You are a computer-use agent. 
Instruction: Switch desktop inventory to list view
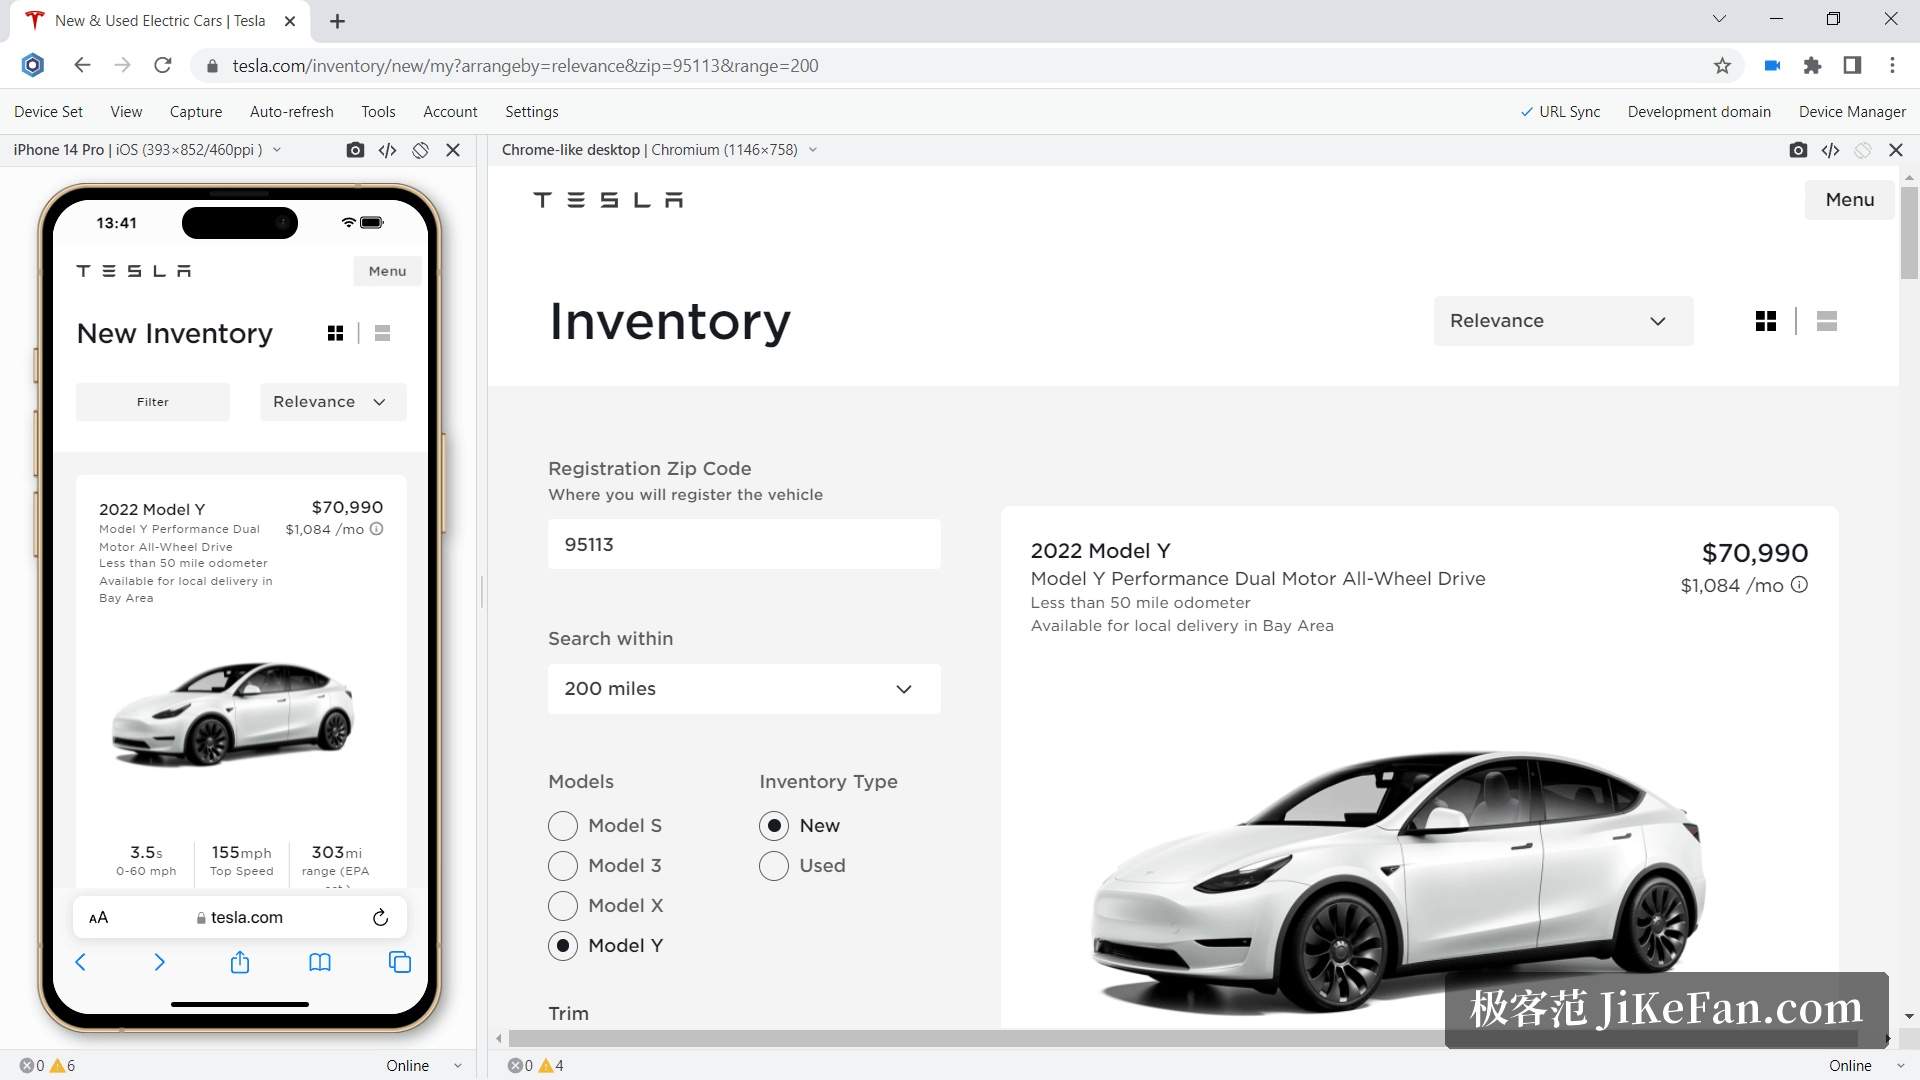1827,321
